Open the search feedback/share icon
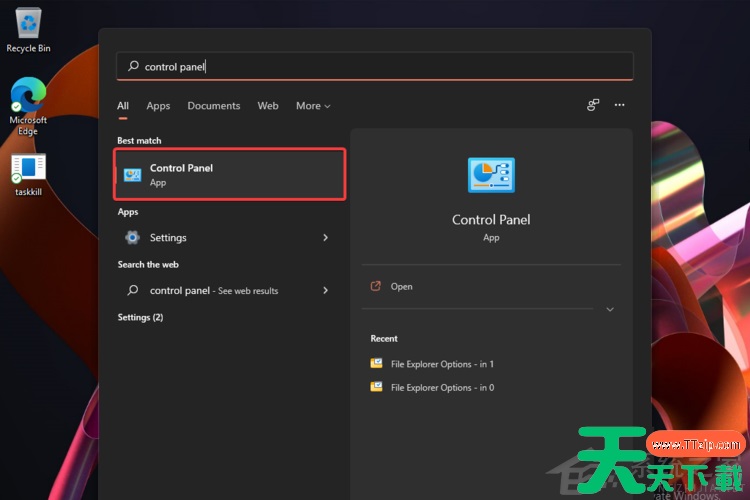 click(593, 105)
